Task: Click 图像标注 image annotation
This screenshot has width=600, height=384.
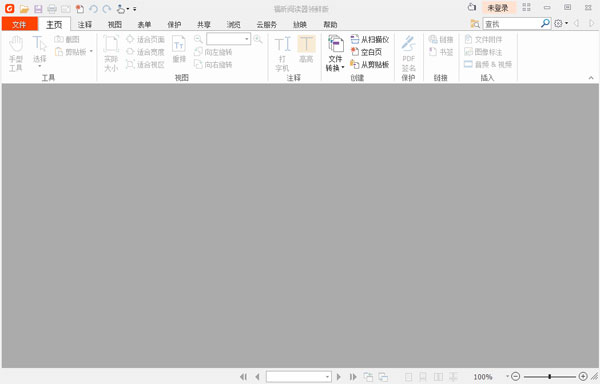Action: tap(483, 52)
